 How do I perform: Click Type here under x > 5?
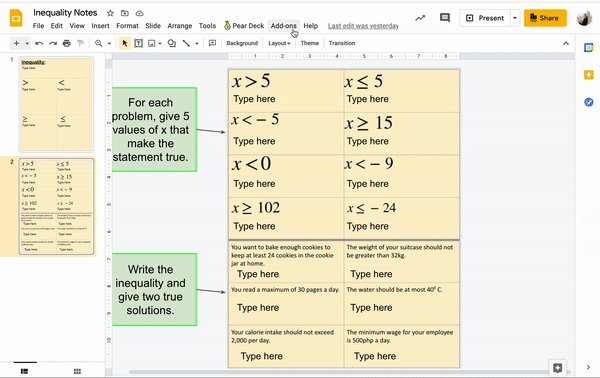pos(254,99)
